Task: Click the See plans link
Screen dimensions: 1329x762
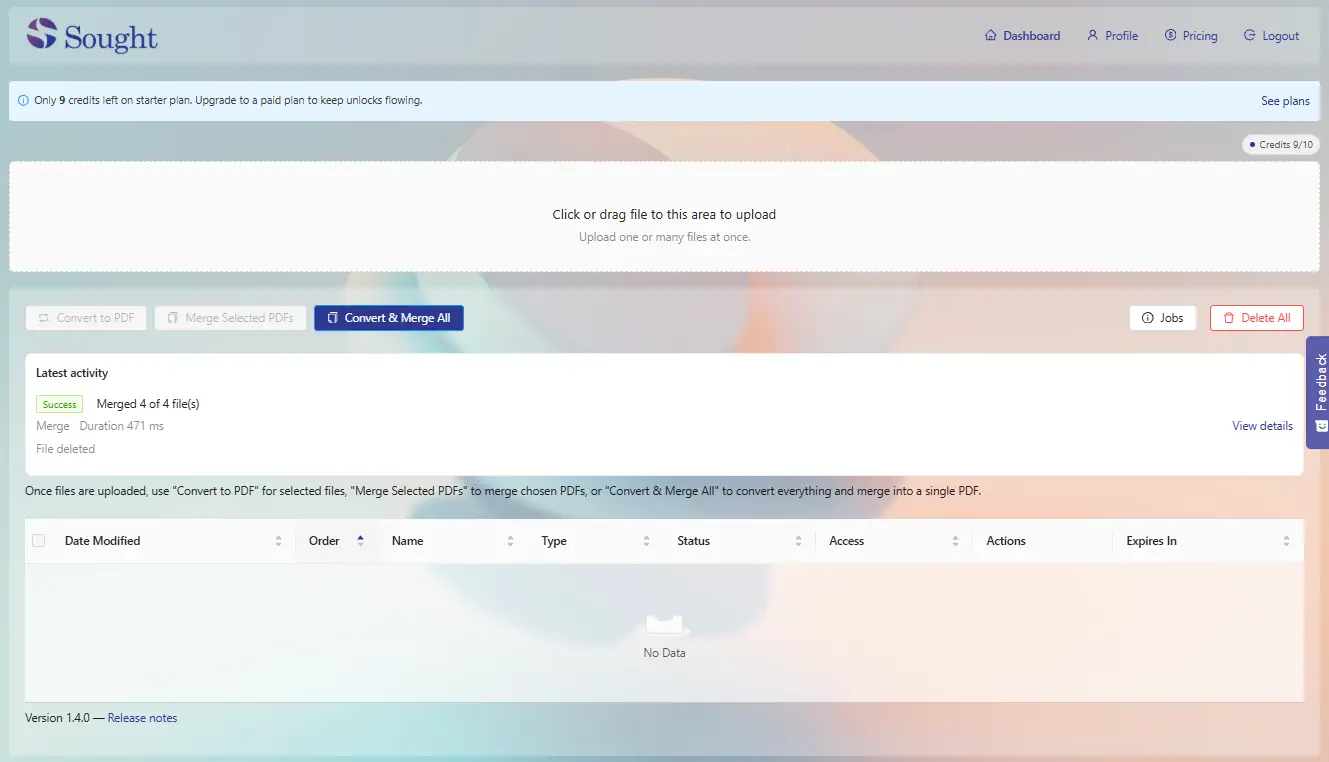Action: (1285, 101)
